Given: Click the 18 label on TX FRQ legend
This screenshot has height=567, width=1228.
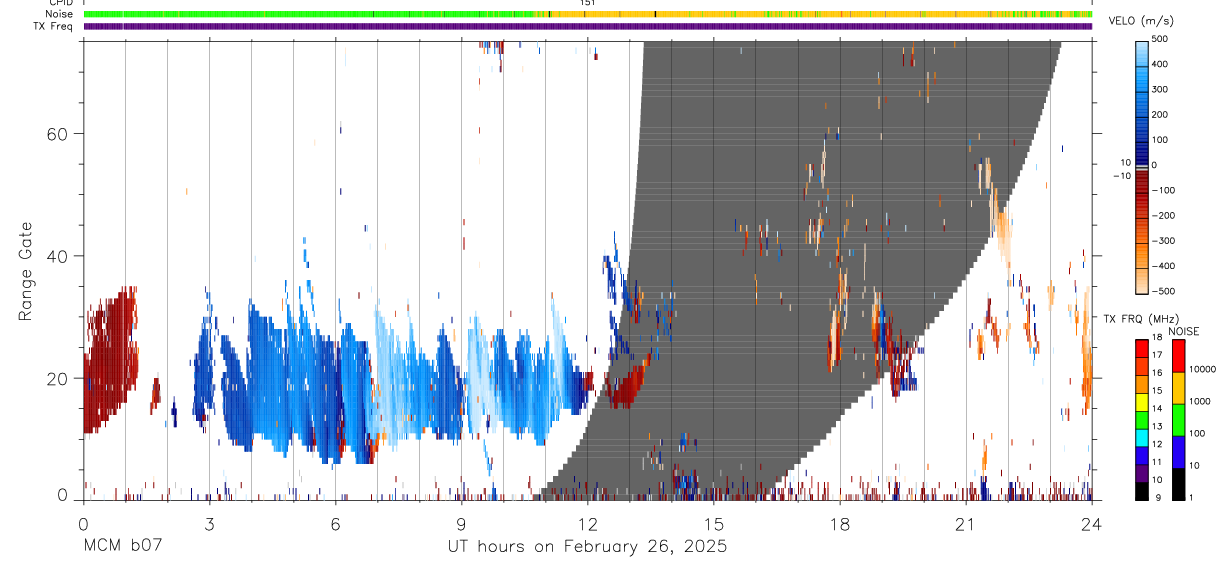Looking at the screenshot, I should coord(1156,339).
